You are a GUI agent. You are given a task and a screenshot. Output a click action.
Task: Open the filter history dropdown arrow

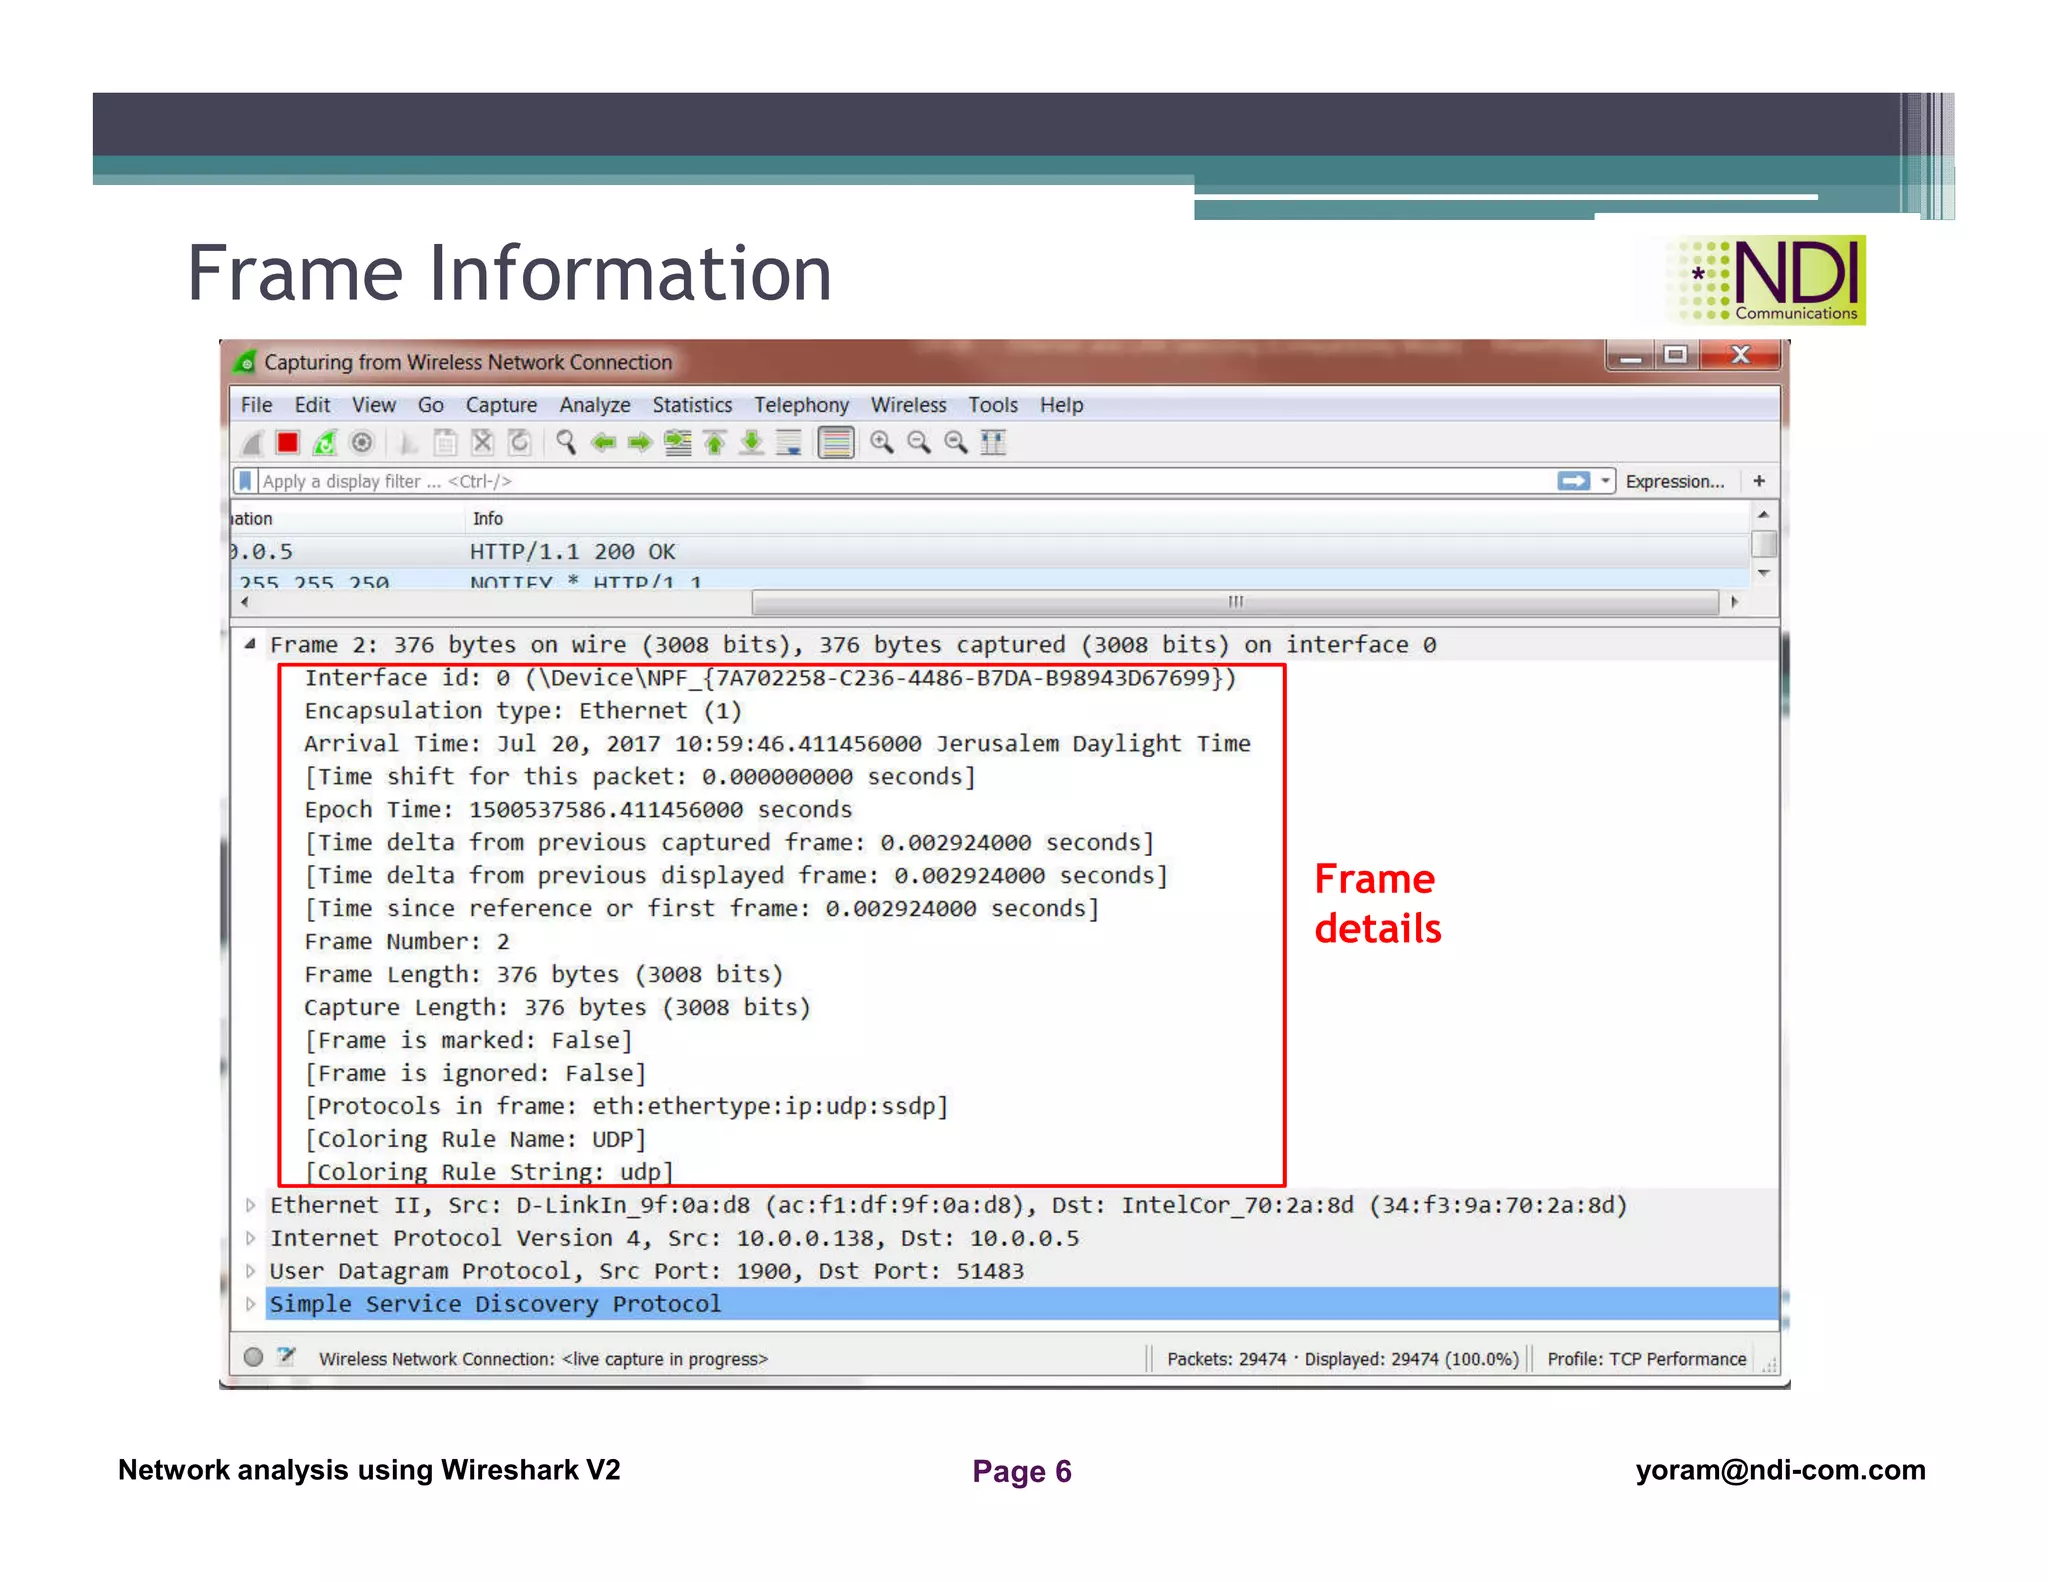point(1606,481)
